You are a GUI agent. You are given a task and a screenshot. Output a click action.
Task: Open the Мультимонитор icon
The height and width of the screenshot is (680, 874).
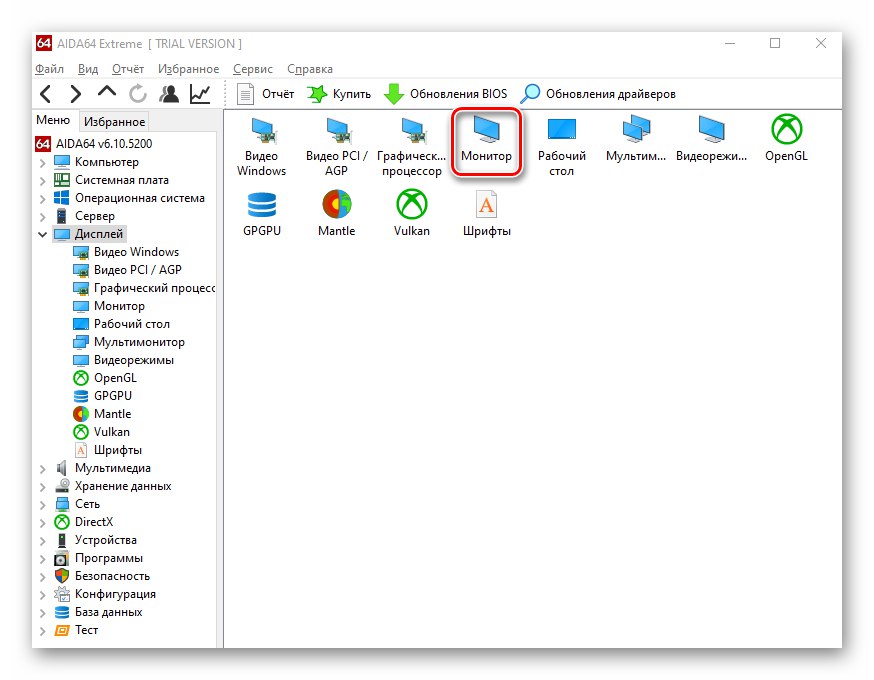point(636,141)
